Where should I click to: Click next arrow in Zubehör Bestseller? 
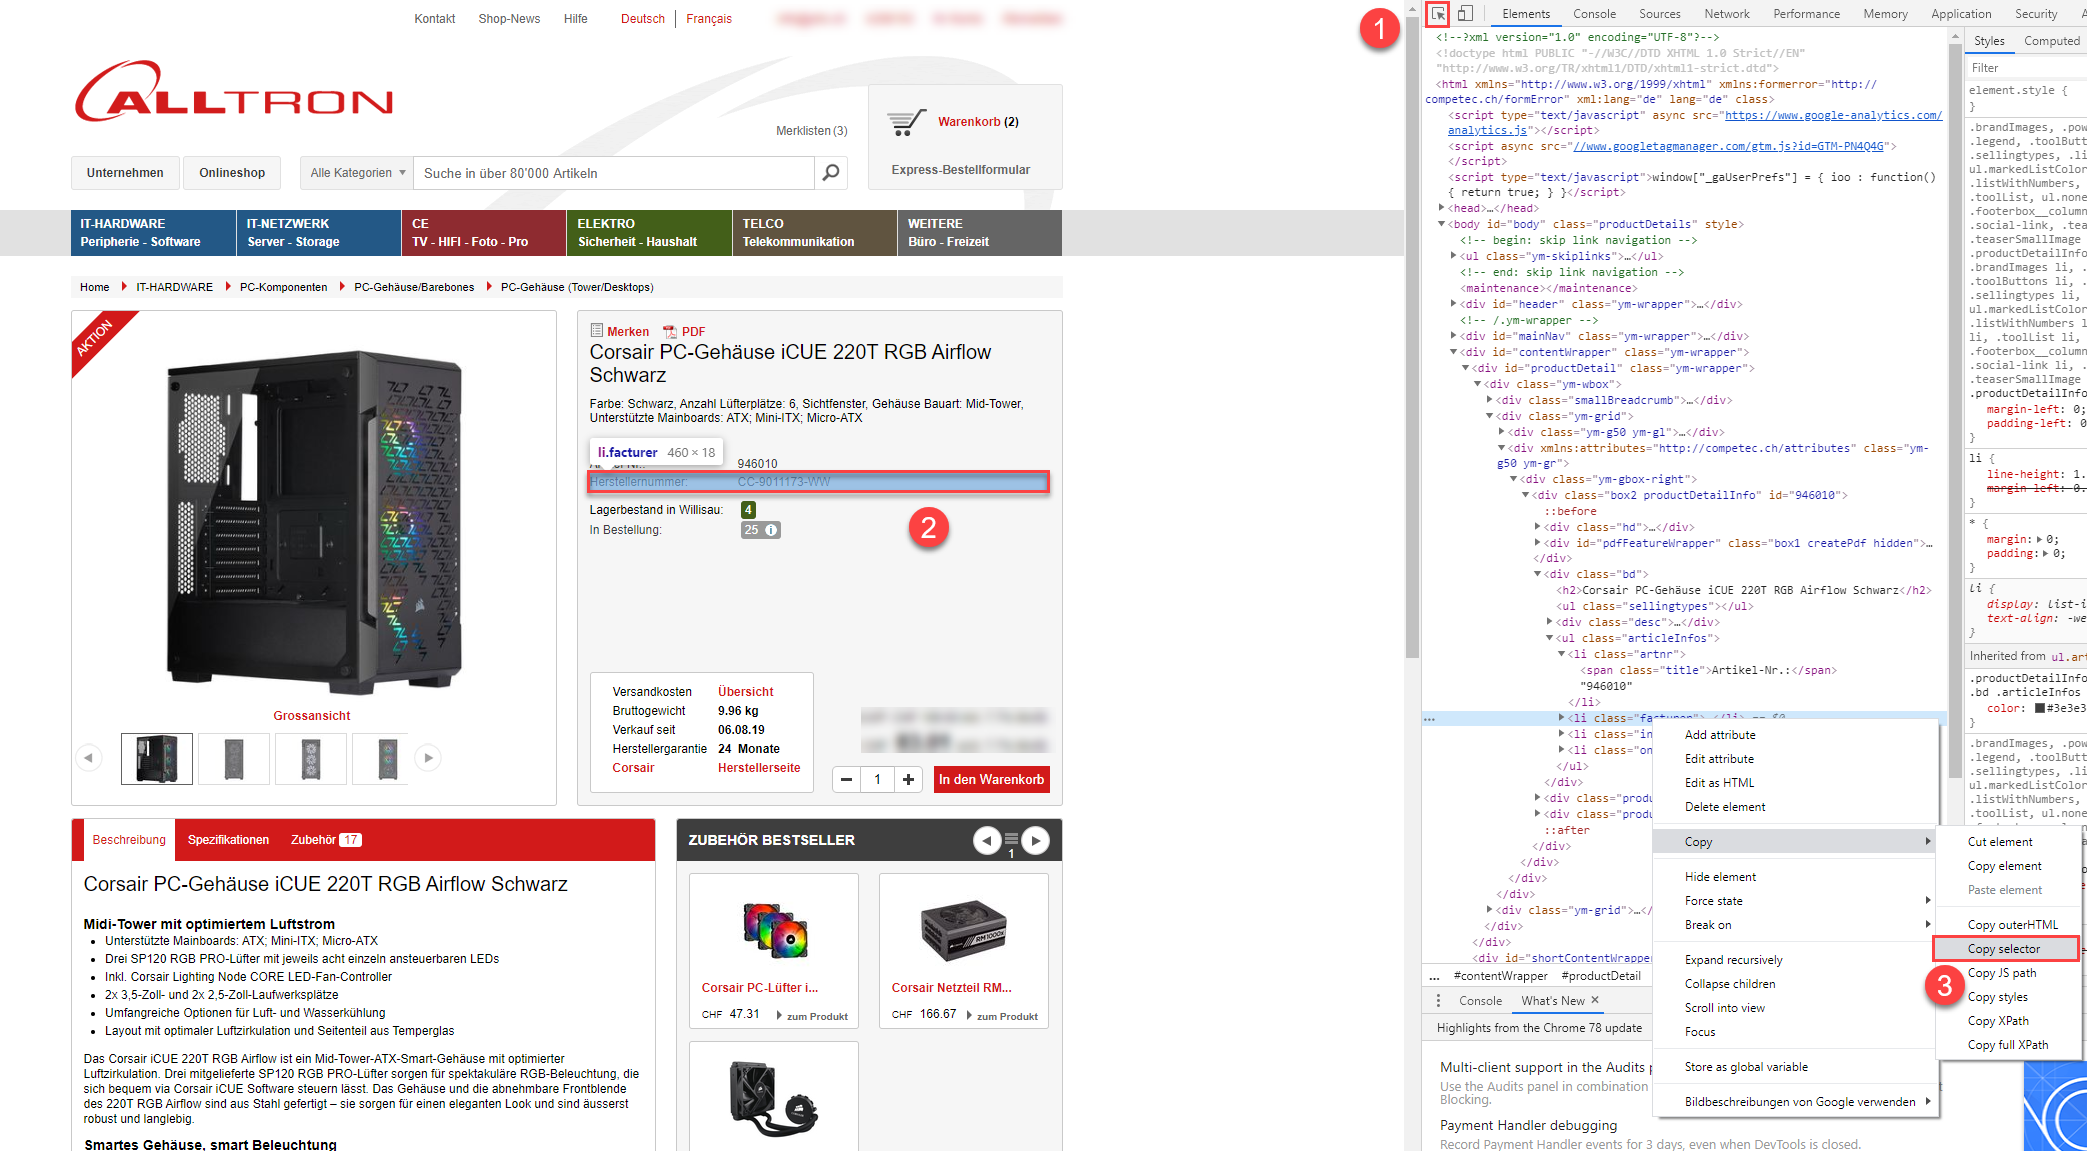point(1035,841)
